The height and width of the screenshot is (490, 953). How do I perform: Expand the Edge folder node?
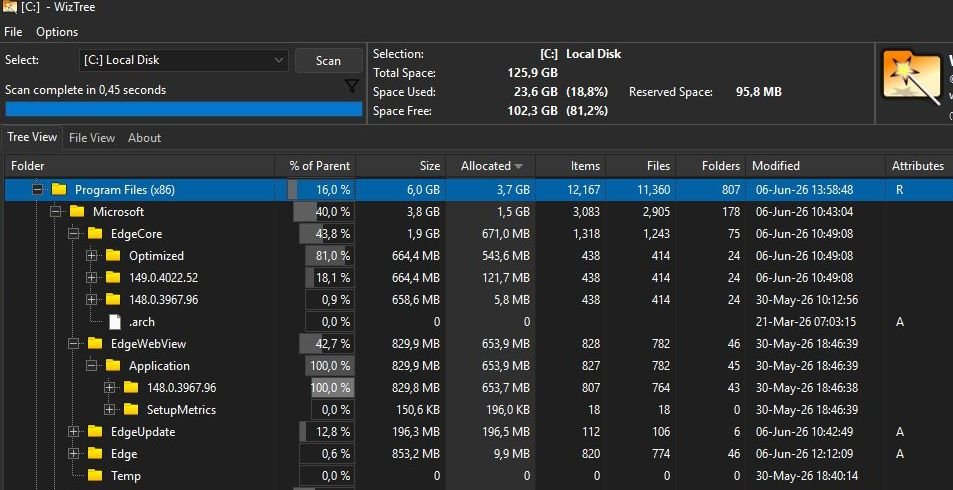pos(74,454)
